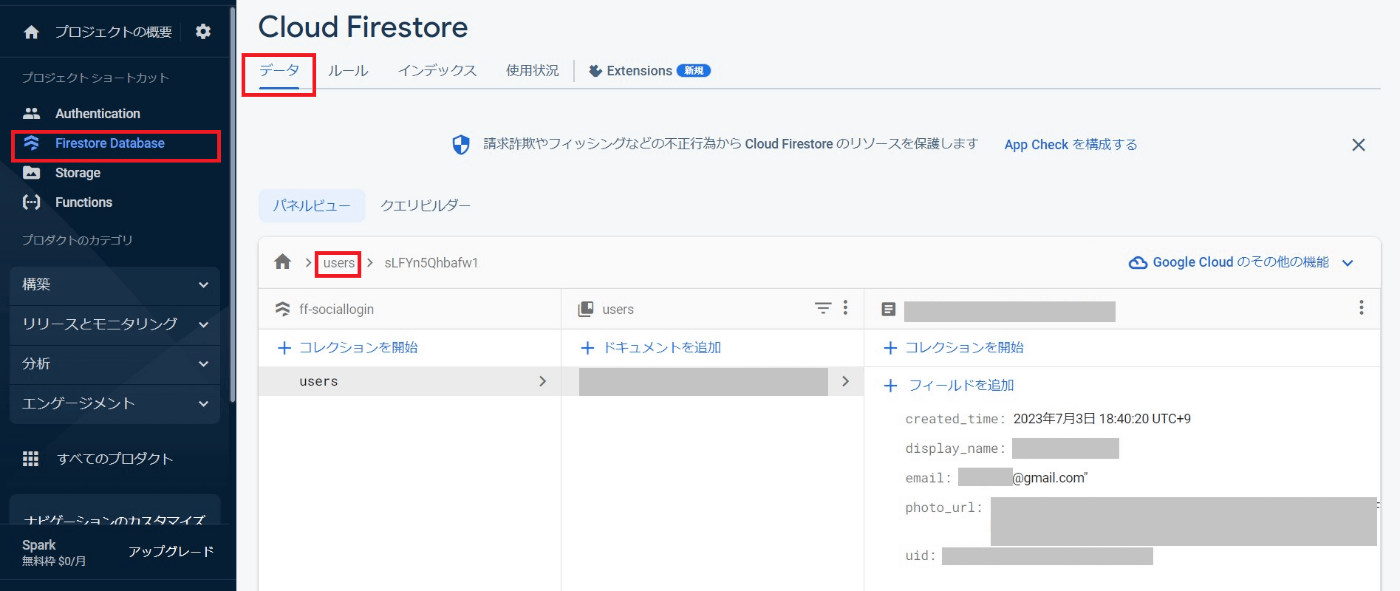
Task: Click コレクションを開始 in document panel
Action: tap(954, 348)
